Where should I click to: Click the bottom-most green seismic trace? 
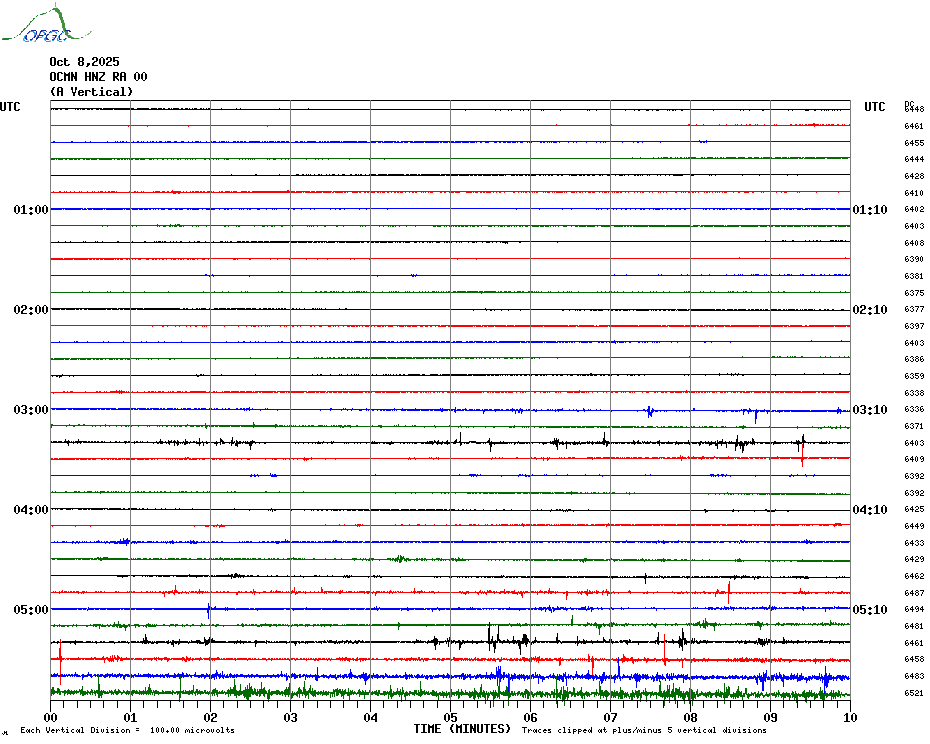point(450,692)
